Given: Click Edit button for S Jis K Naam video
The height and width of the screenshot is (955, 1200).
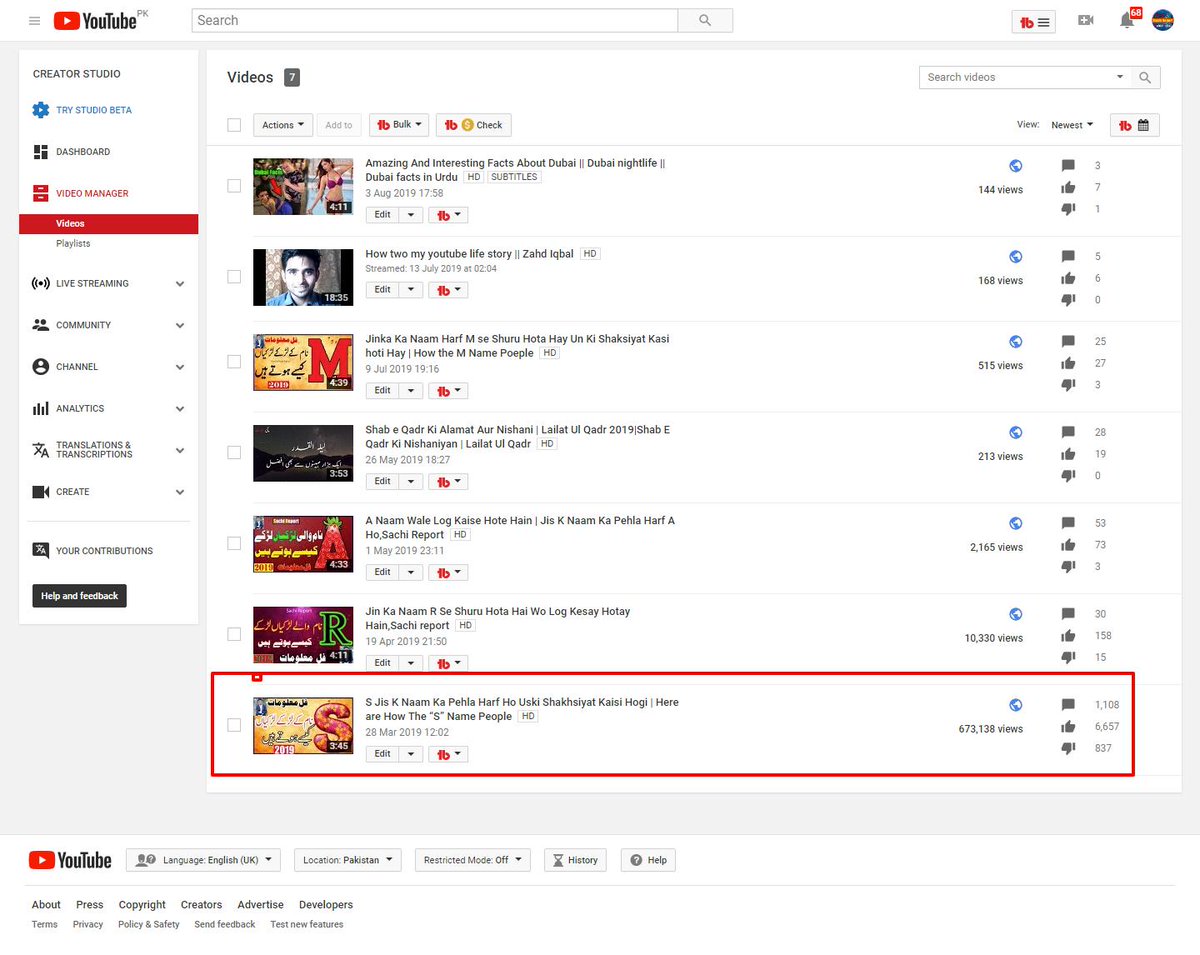Looking at the screenshot, I should [382, 754].
